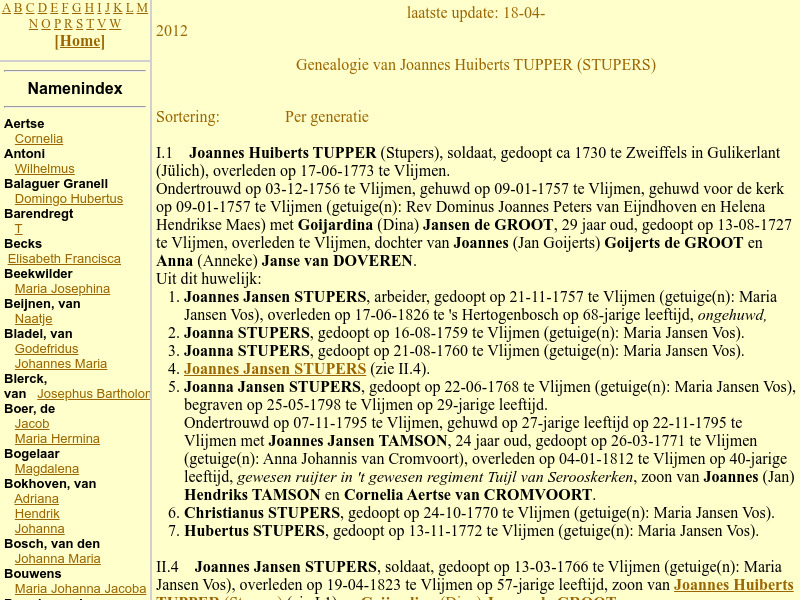800x600 pixels.
Task: Open the letter A index page
Action: 6,8
